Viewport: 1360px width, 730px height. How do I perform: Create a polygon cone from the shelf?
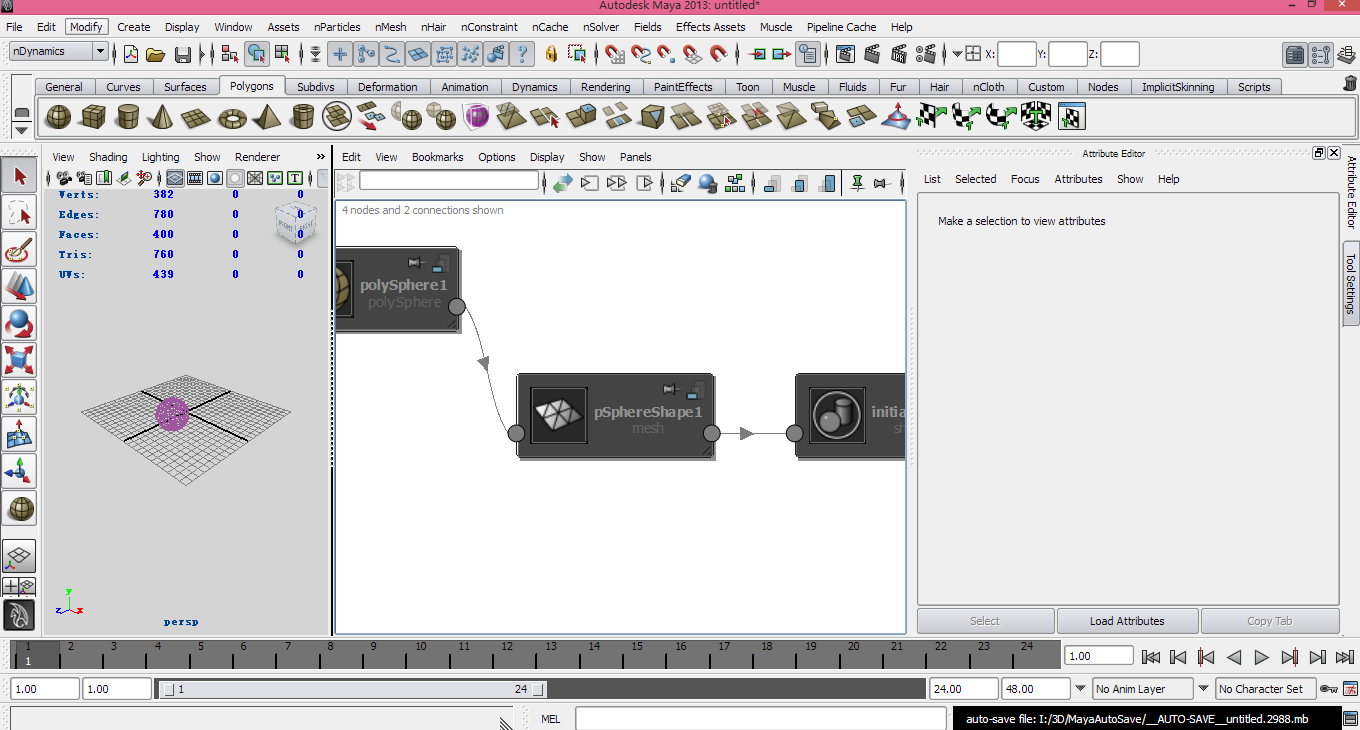(163, 118)
